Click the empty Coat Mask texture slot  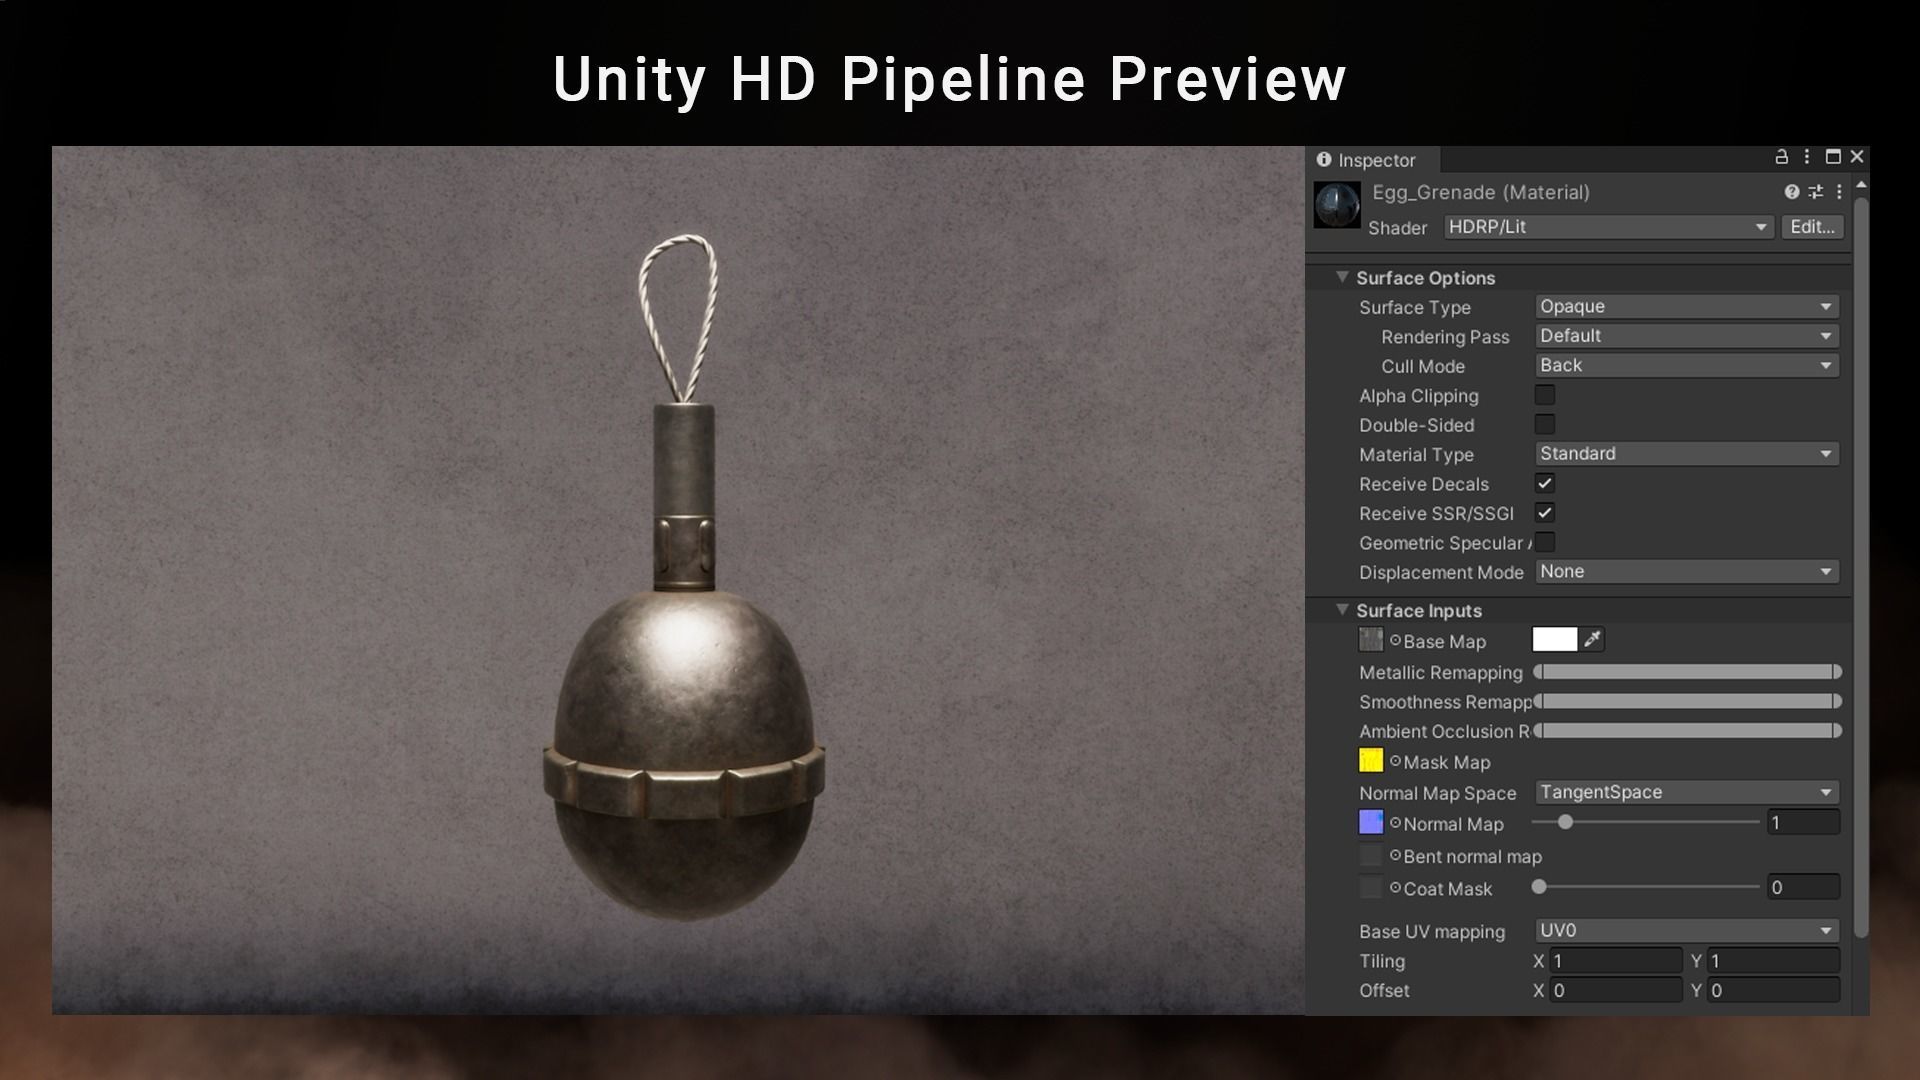[x=1371, y=887]
